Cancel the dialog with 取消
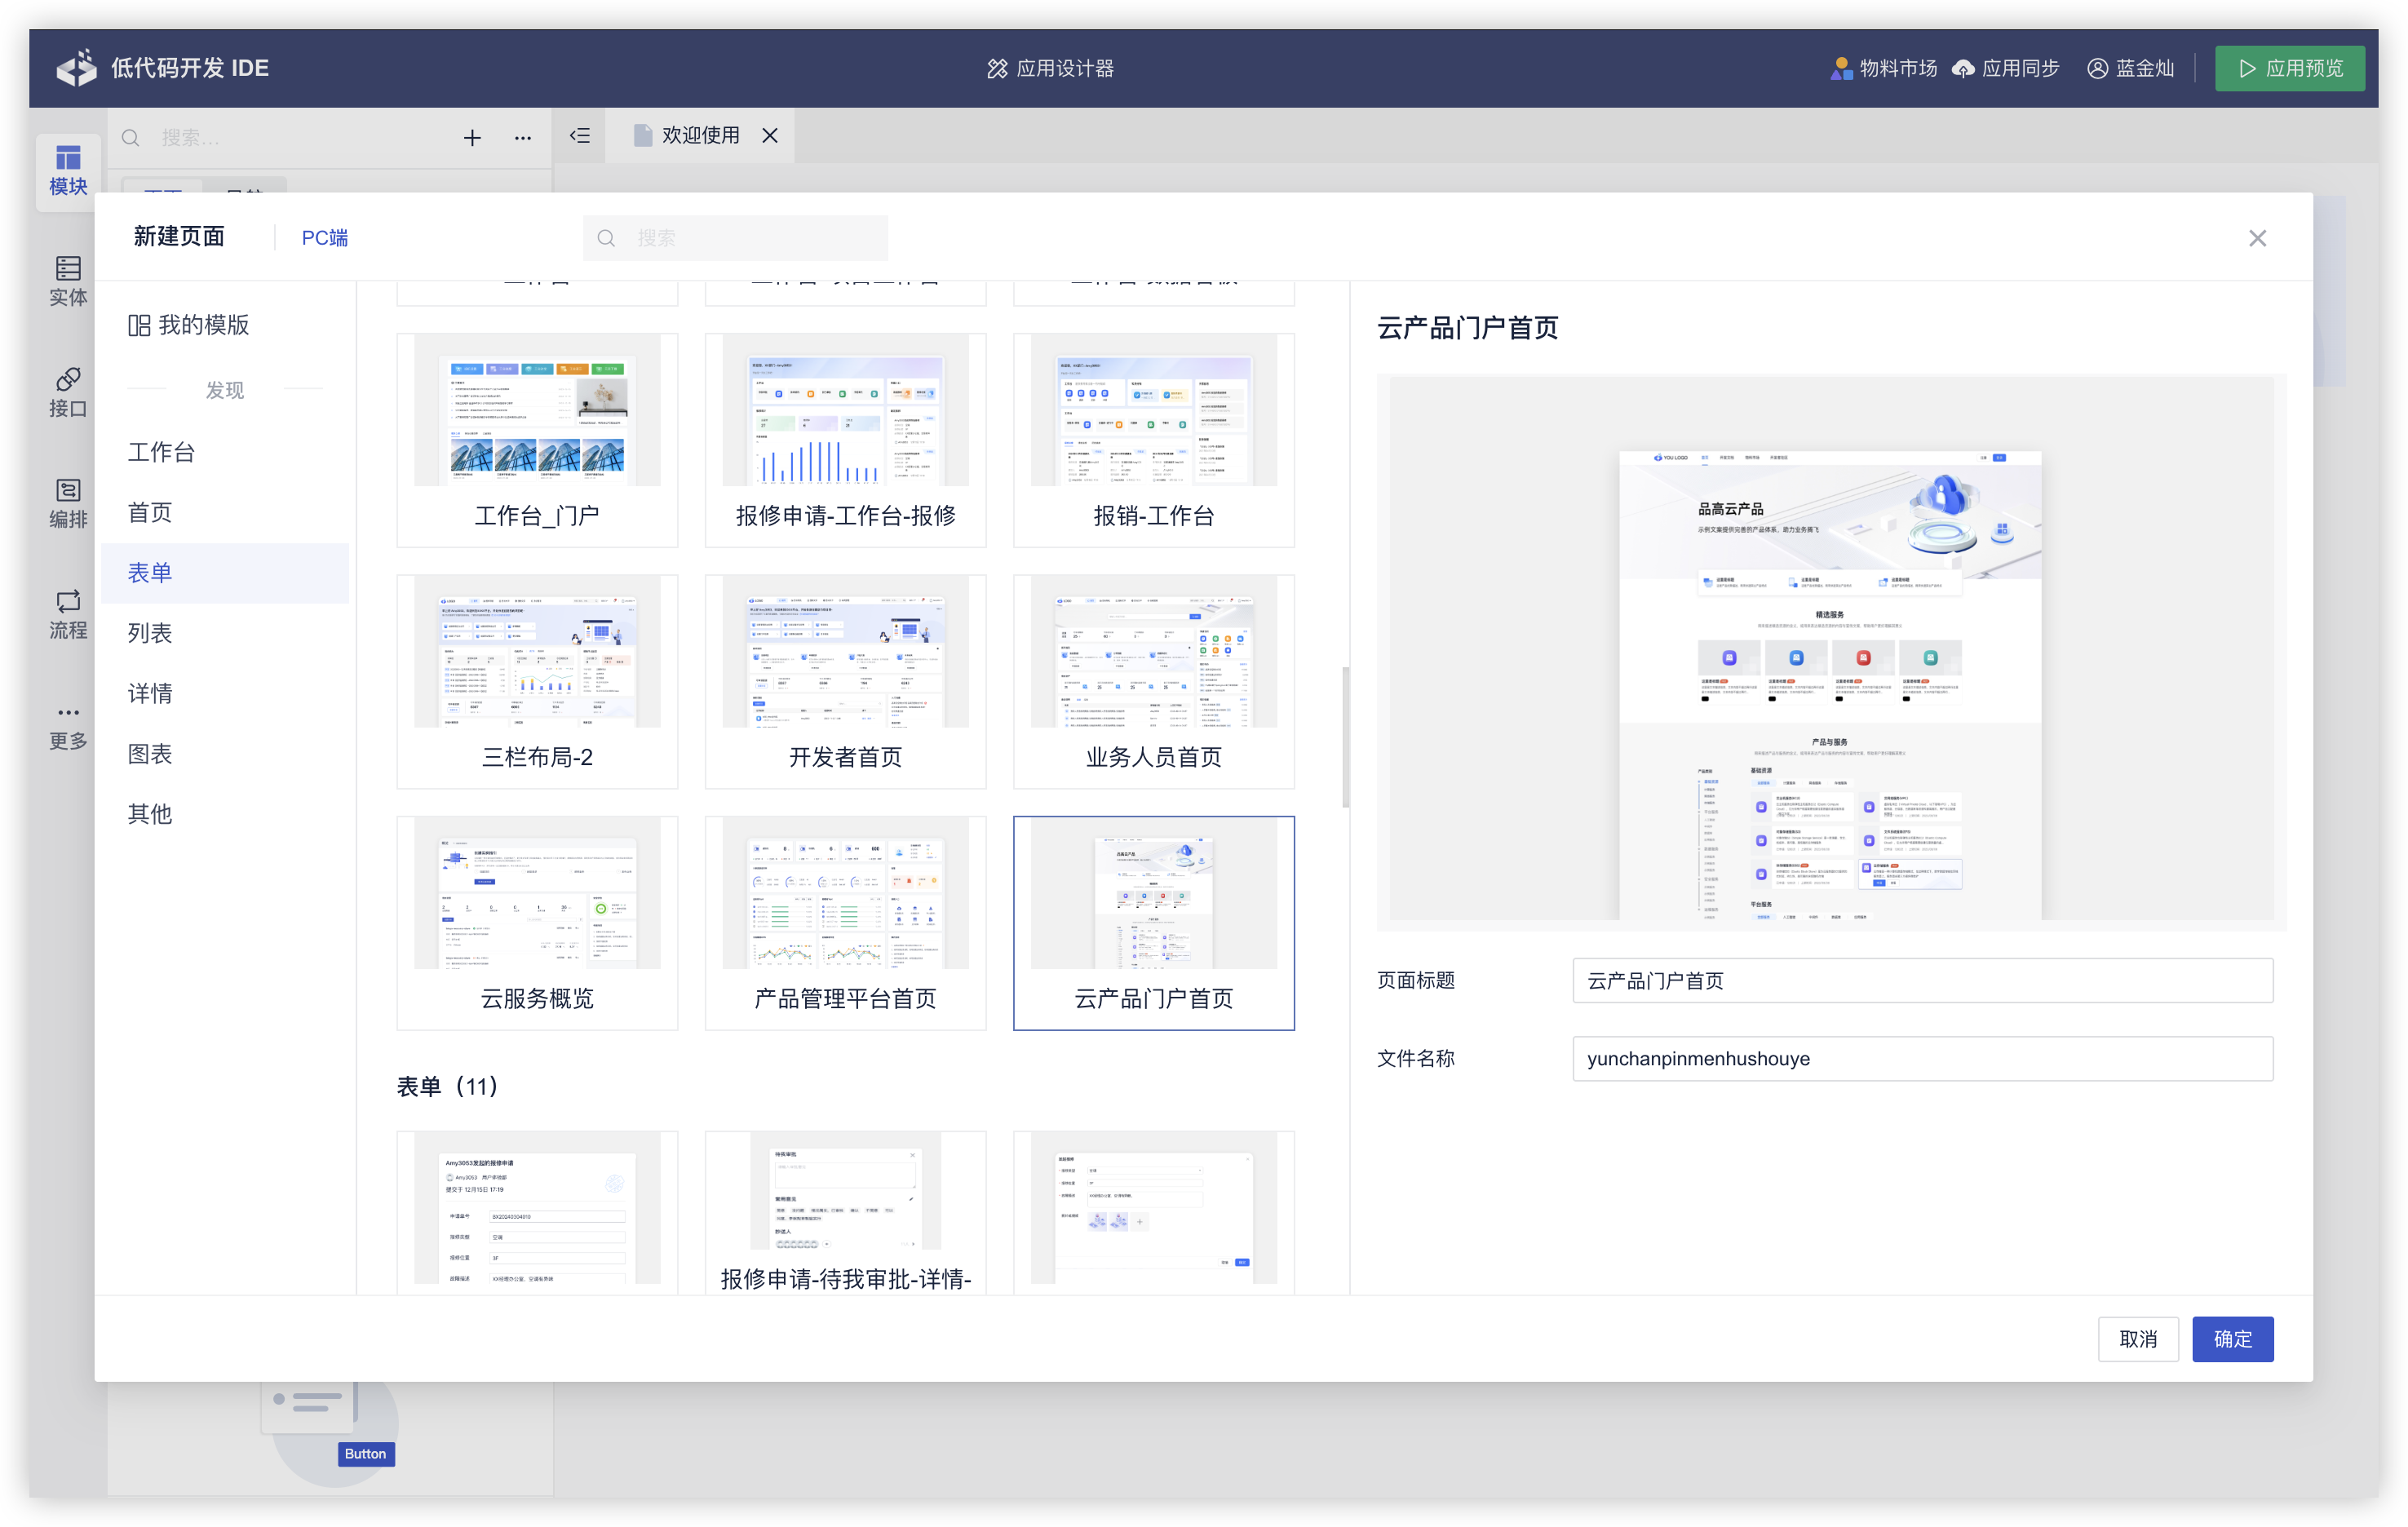This screenshot has height=1527, width=2408. tap(2138, 1338)
